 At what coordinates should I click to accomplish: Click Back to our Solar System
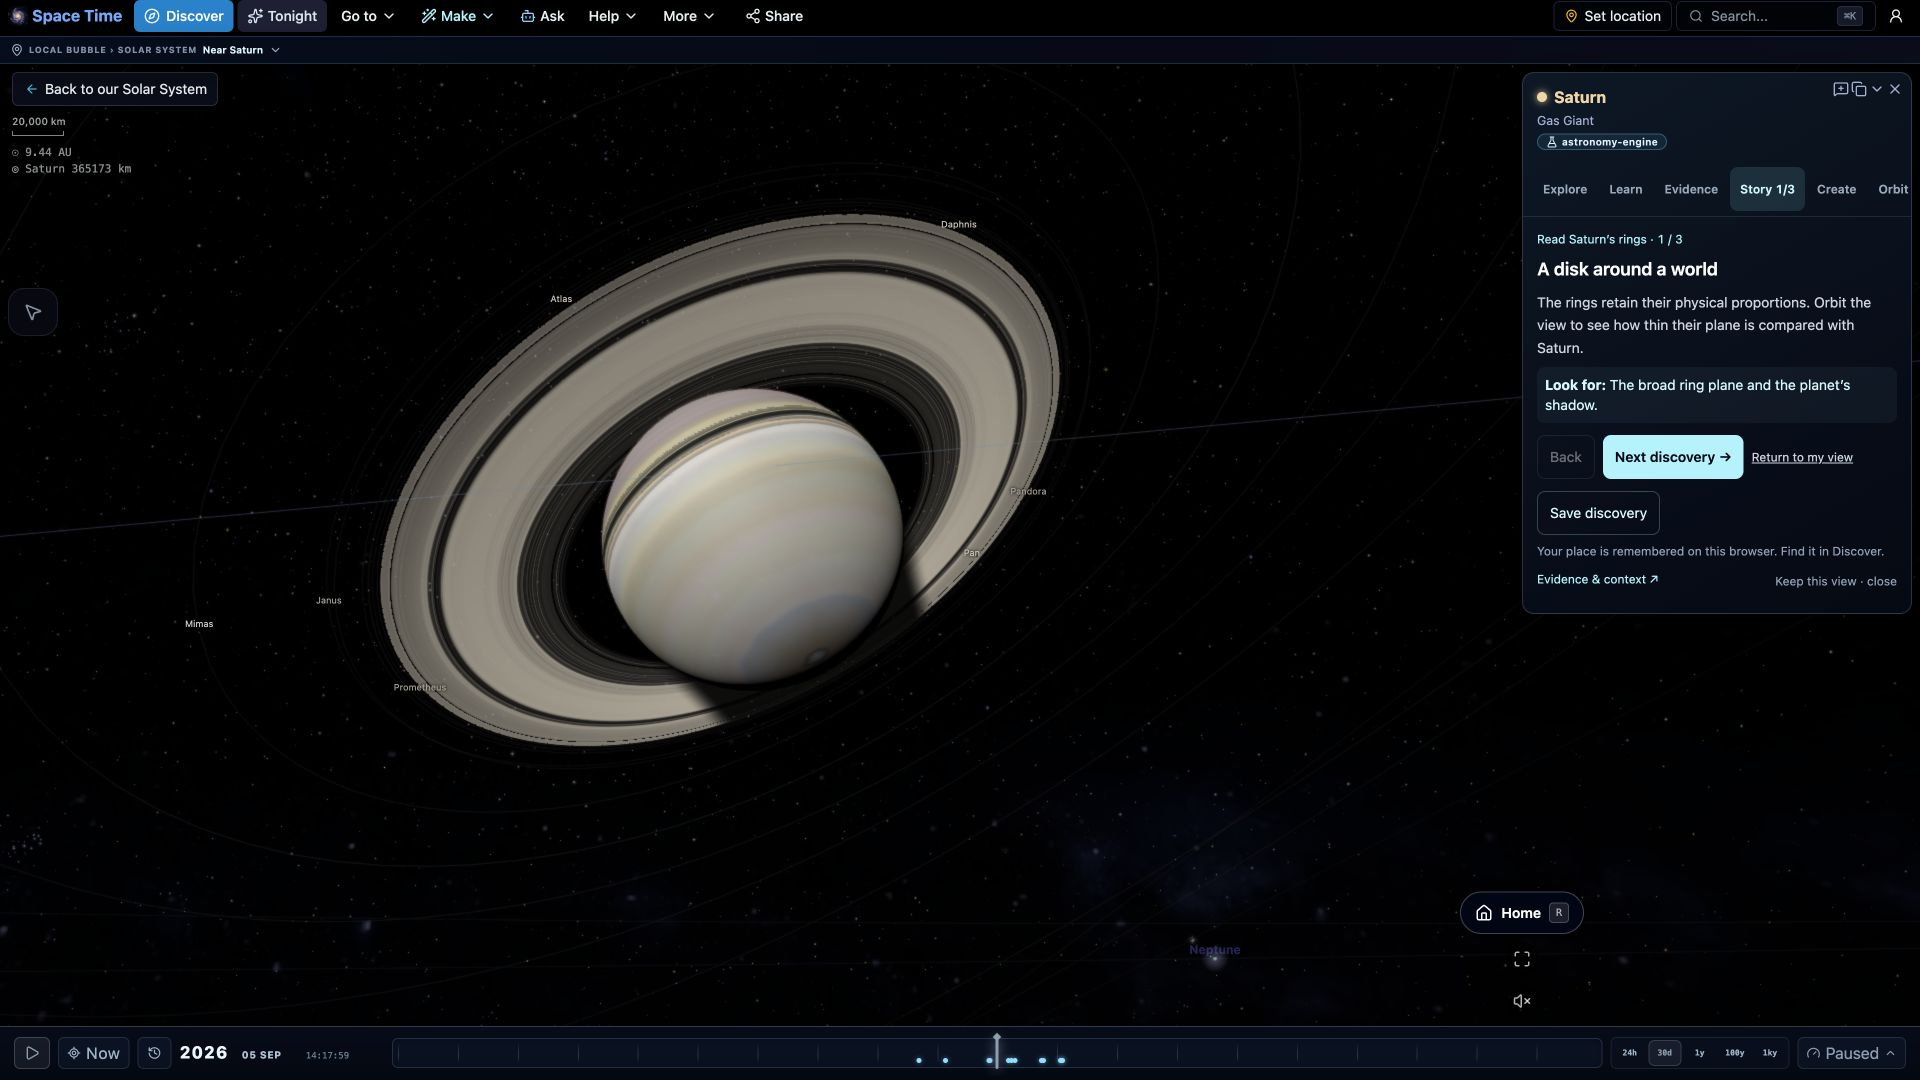pos(115,89)
